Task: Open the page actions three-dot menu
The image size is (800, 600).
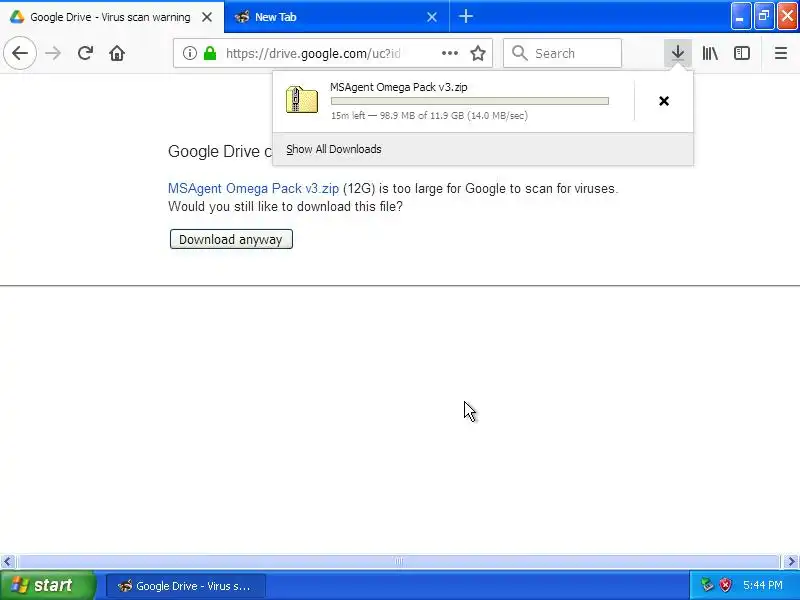Action: [449, 53]
